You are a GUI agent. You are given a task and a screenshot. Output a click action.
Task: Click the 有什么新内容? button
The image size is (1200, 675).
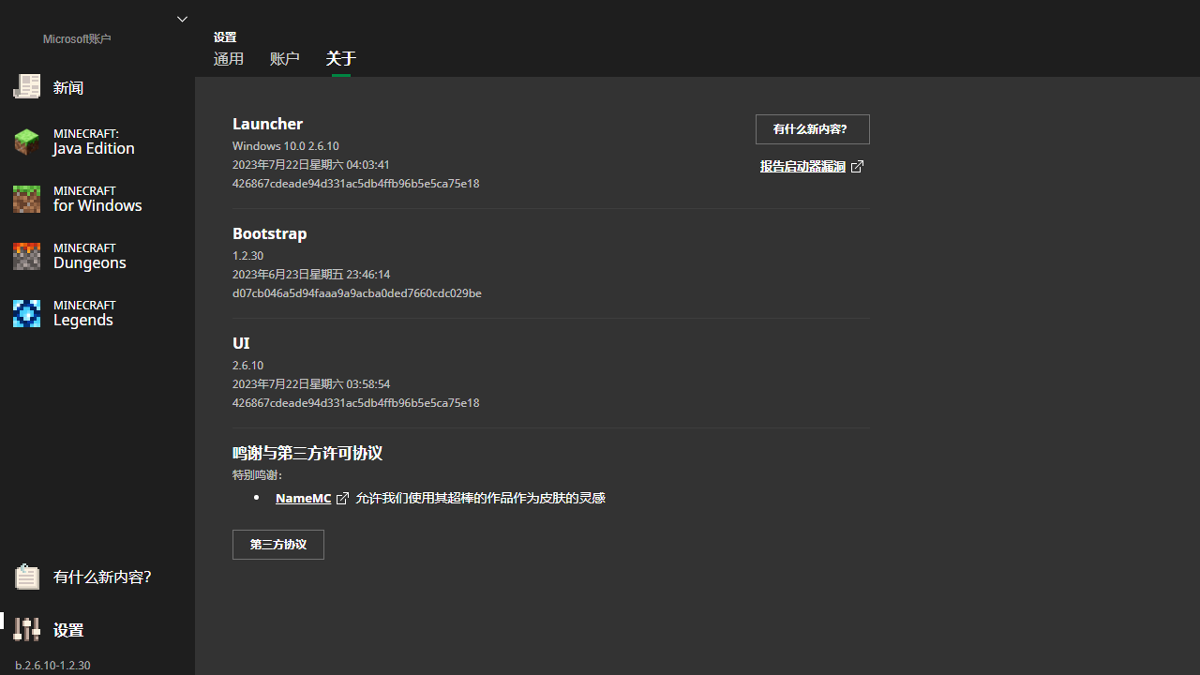(x=811, y=129)
